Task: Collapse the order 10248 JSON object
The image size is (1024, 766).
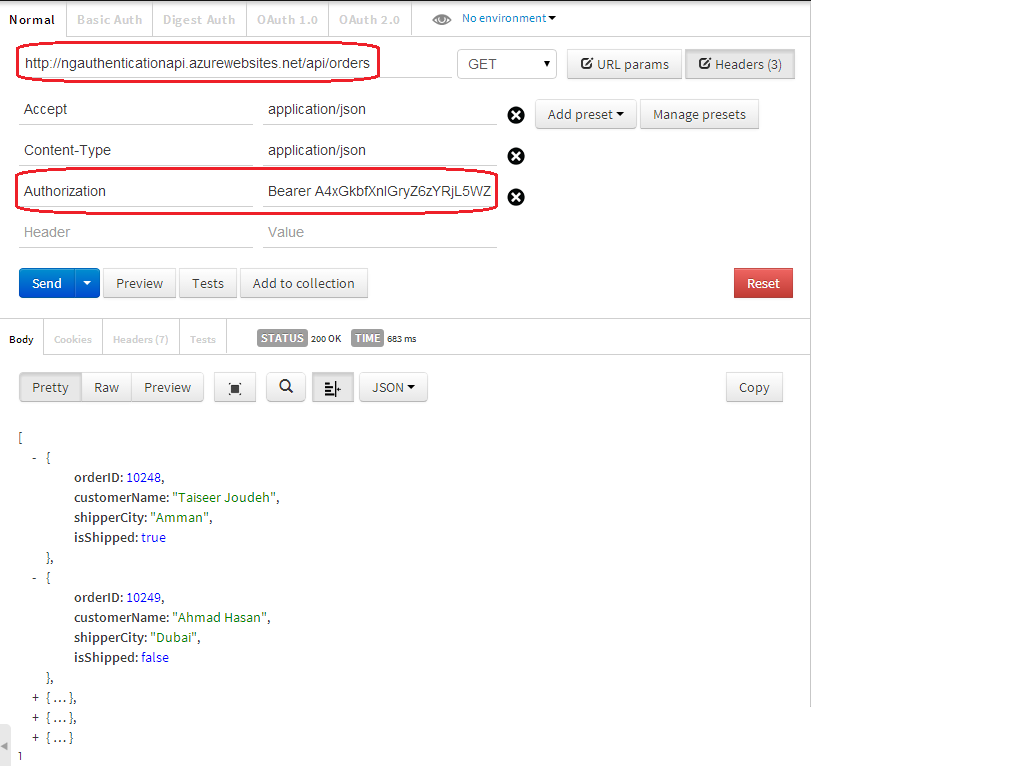Action: [x=34, y=457]
